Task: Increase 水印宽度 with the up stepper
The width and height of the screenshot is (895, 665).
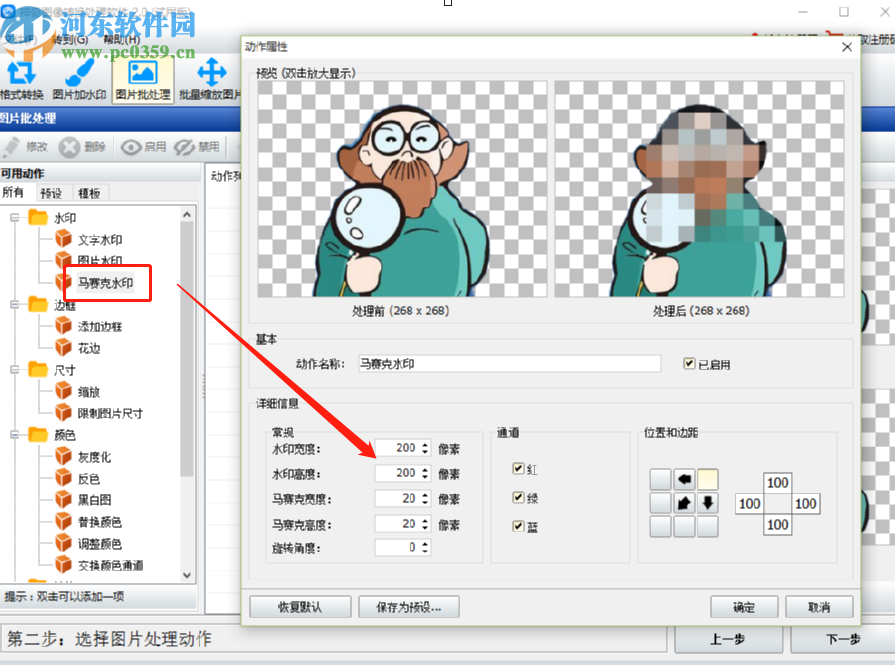Action: [x=425, y=445]
